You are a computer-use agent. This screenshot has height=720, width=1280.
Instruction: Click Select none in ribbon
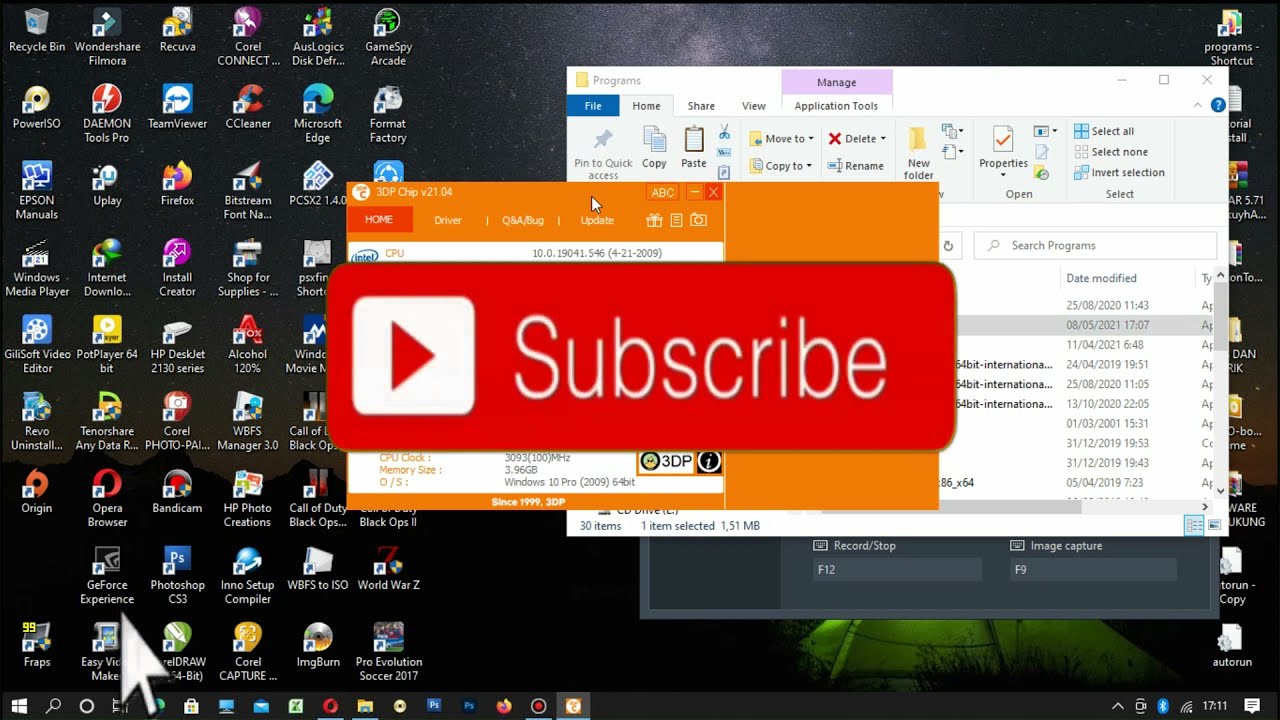pyautogui.click(x=1110, y=152)
